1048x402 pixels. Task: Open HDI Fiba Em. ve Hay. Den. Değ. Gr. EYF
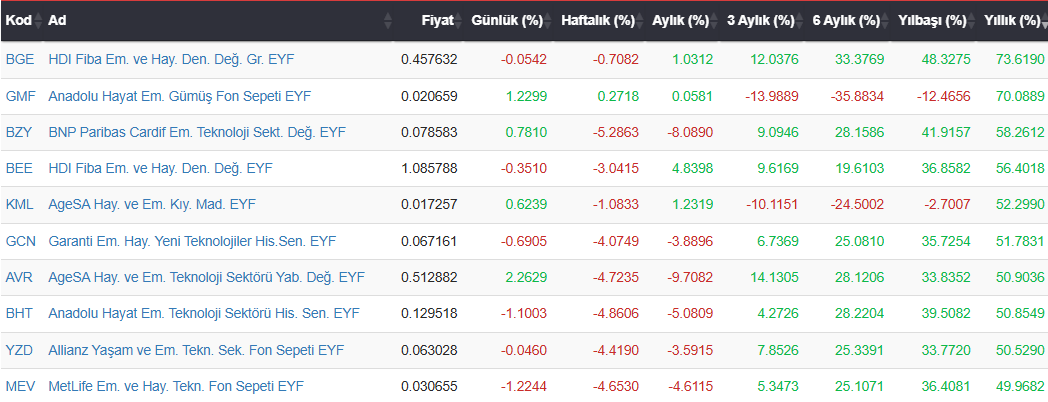[171, 60]
